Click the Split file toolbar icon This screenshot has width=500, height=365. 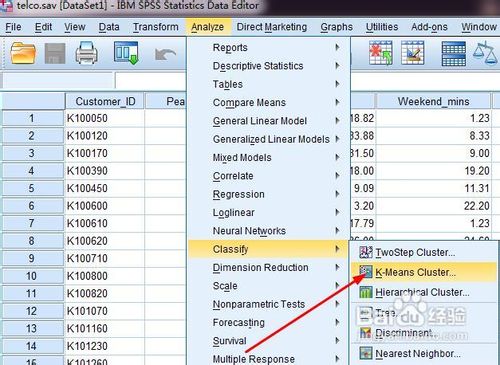(x=454, y=53)
